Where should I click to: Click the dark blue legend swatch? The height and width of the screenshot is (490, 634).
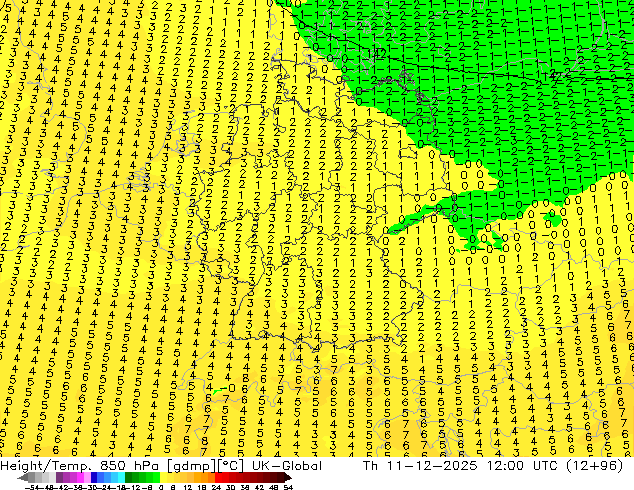(94, 478)
